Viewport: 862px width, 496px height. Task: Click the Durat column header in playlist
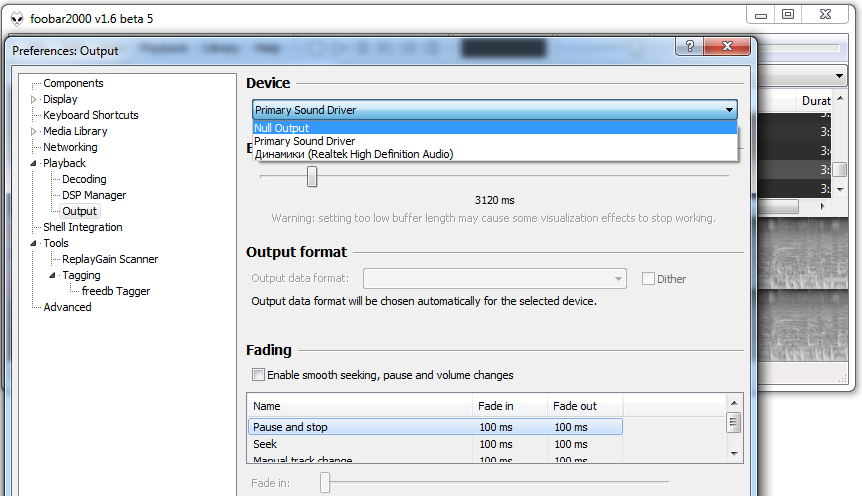816,101
